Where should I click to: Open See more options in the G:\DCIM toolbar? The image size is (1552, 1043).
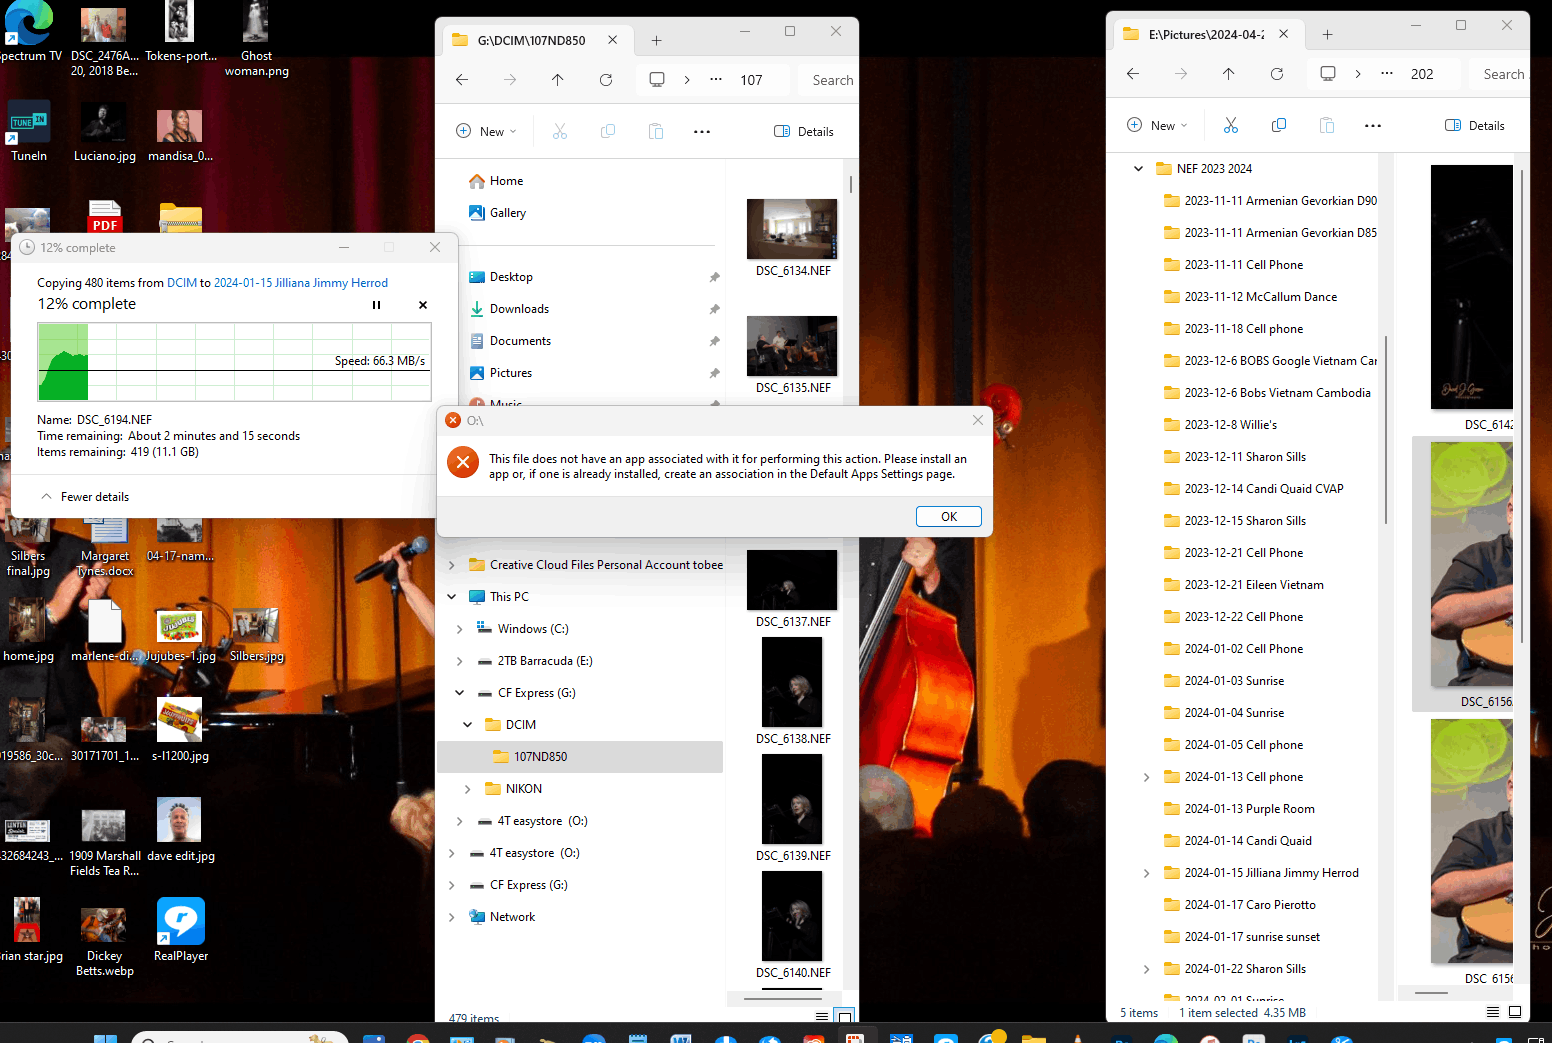702,132
